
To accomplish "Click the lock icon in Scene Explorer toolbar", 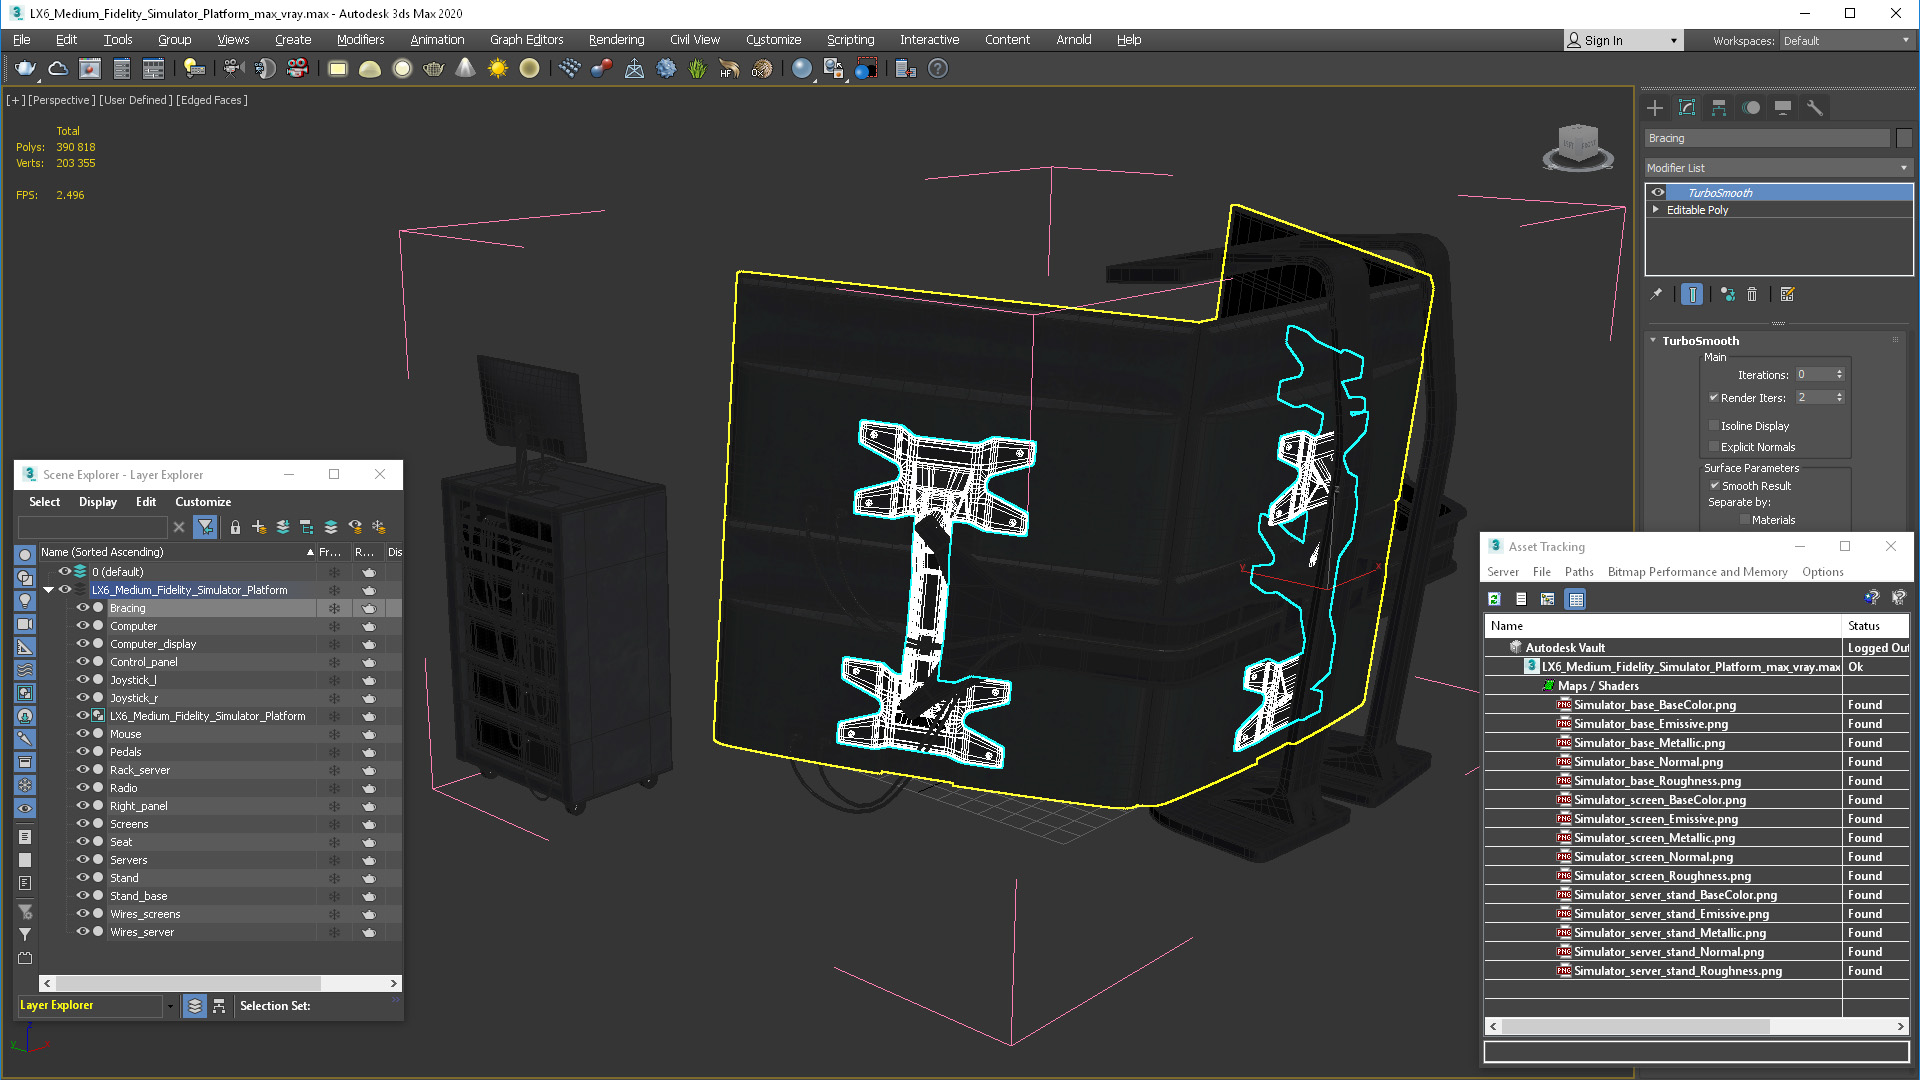I will [x=235, y=527].
